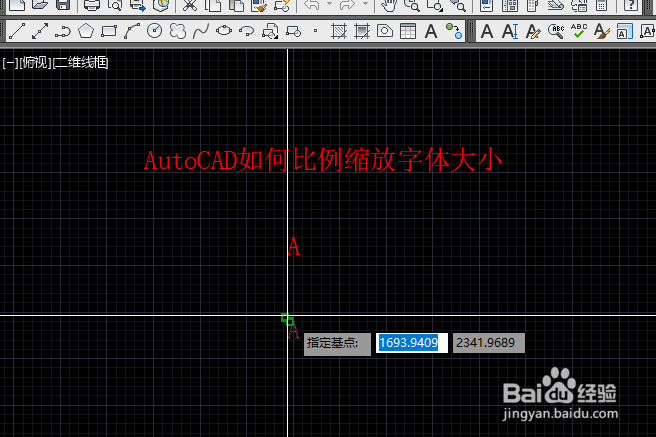Select the Single Line Text tool
The height and width of the screenshot is (437, 656).
(510, 31)
